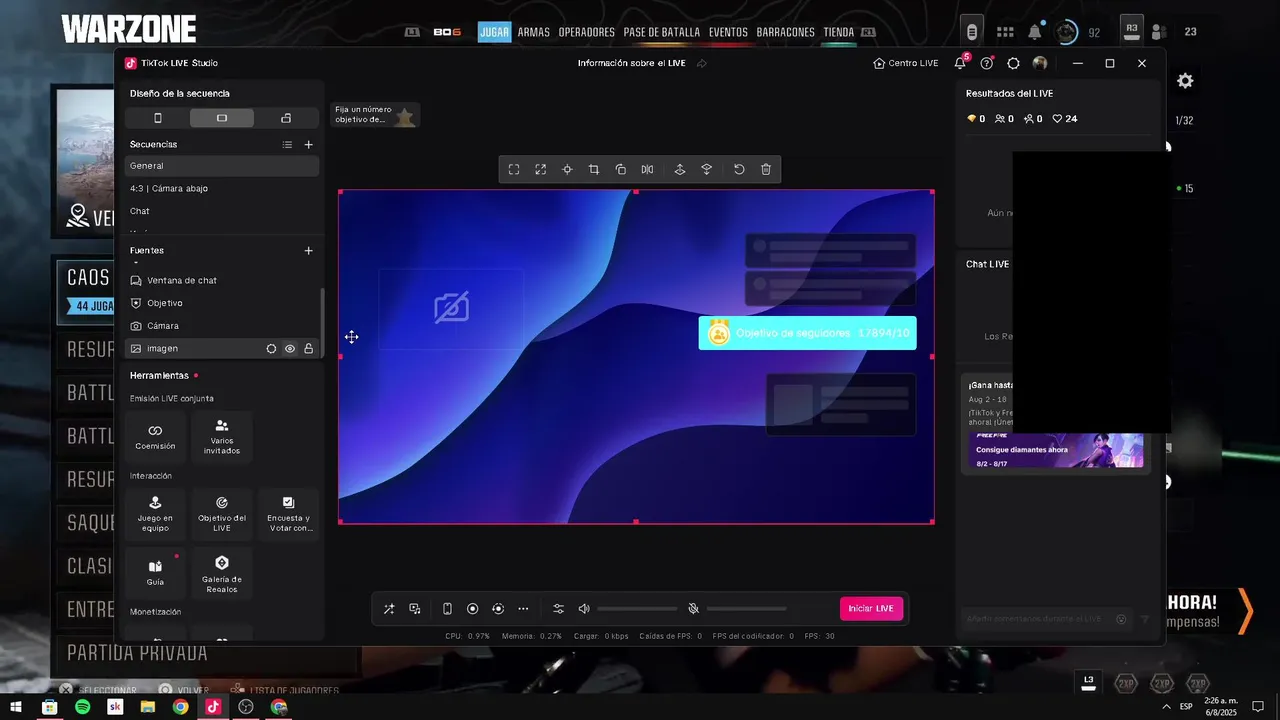Open the audio mixer settings sliders icon
The height and width of the screenshot is (720, 1280).
tap(558, 609)
